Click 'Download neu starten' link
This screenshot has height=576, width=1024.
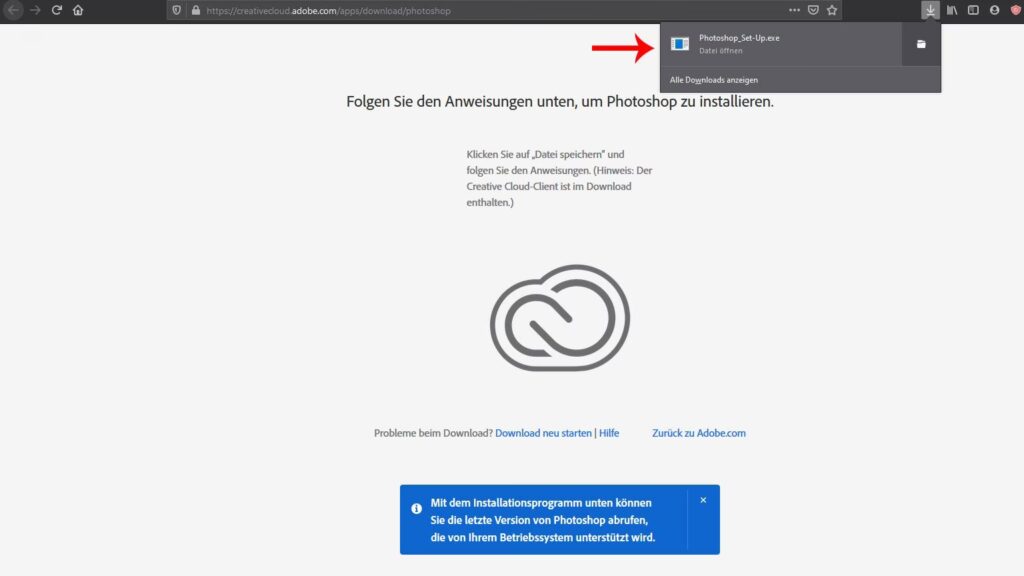pyautogui.click(x=543, y=433)
